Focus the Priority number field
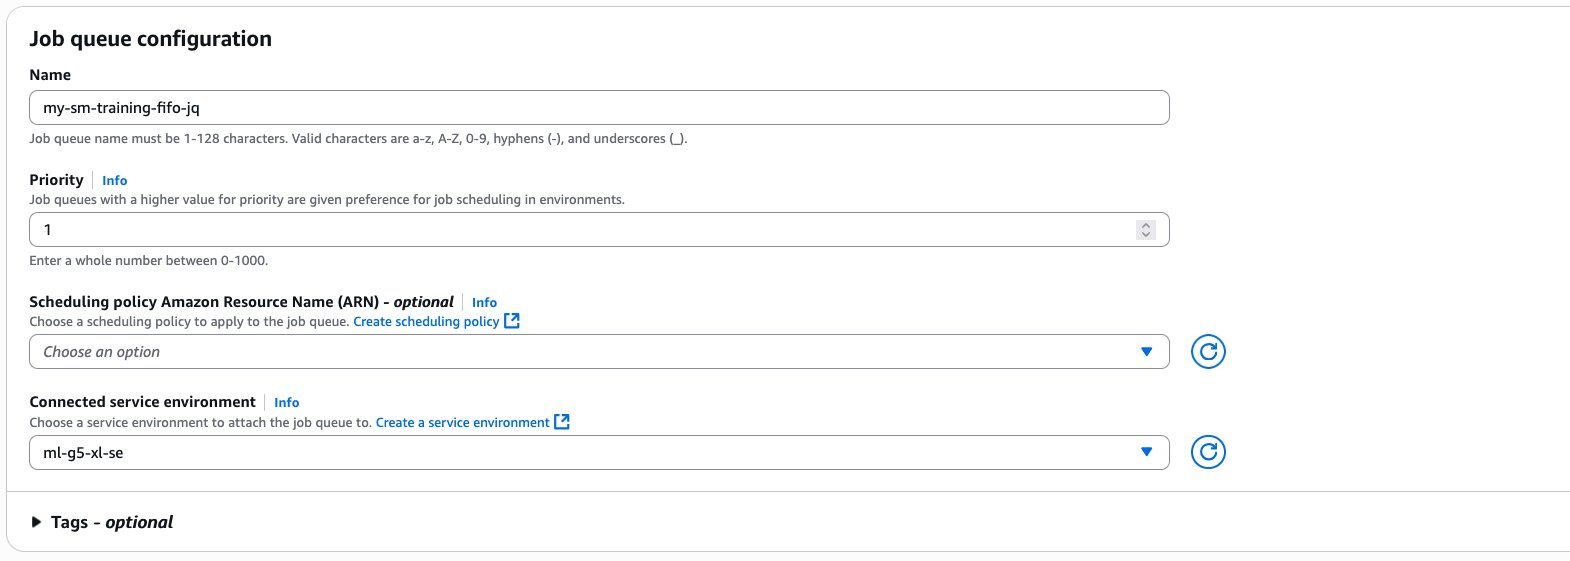This screenshot has width=1570, height=561. click(x=599, y=230)
